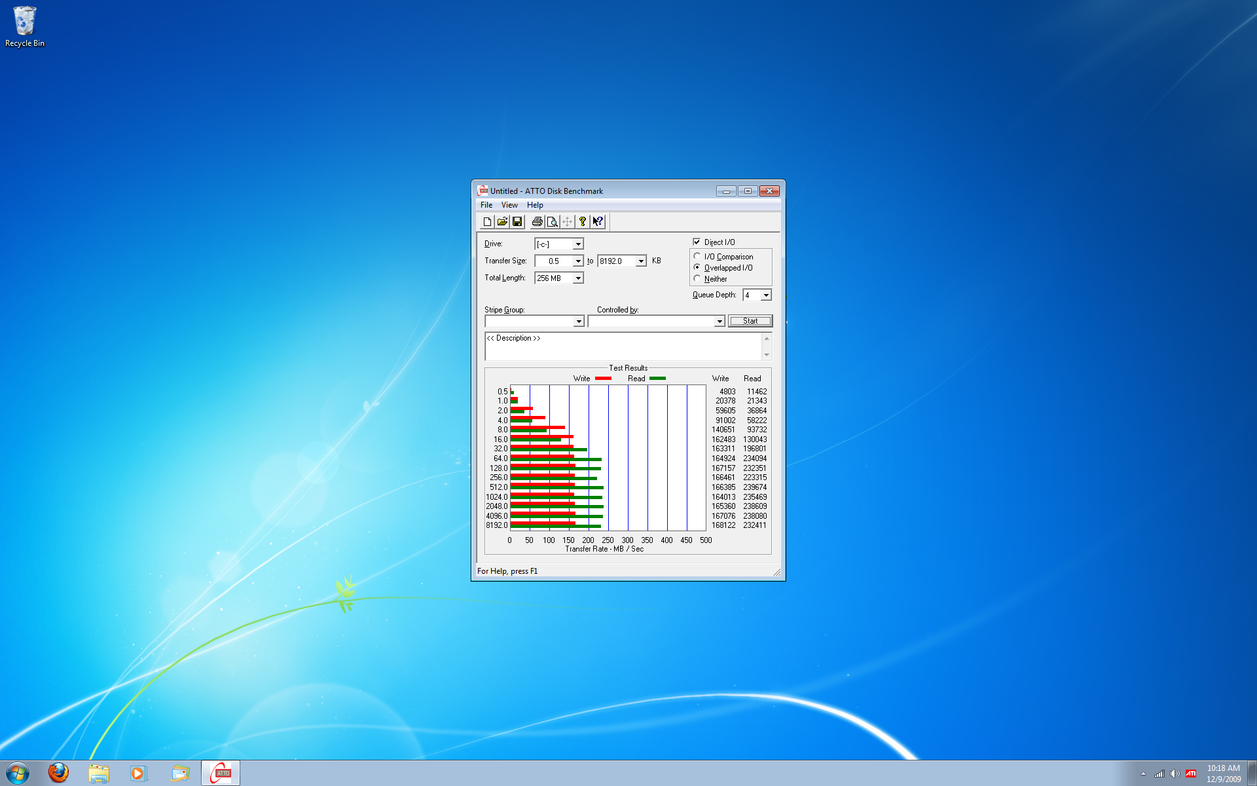
Task: Click the green Read legend swatch
Action: [657, 379]
